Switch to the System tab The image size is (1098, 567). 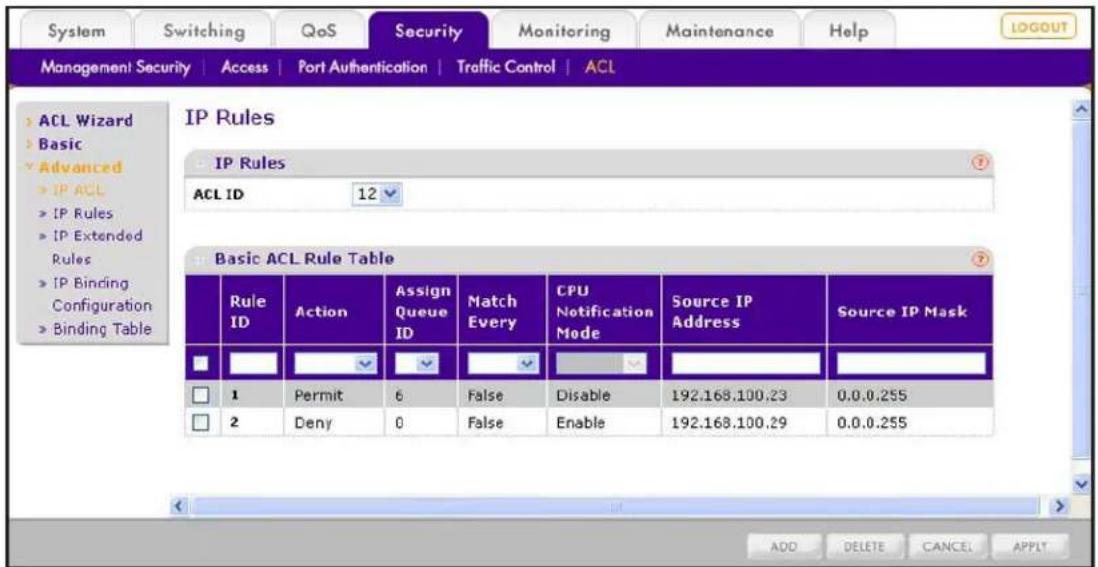[77, 31]
